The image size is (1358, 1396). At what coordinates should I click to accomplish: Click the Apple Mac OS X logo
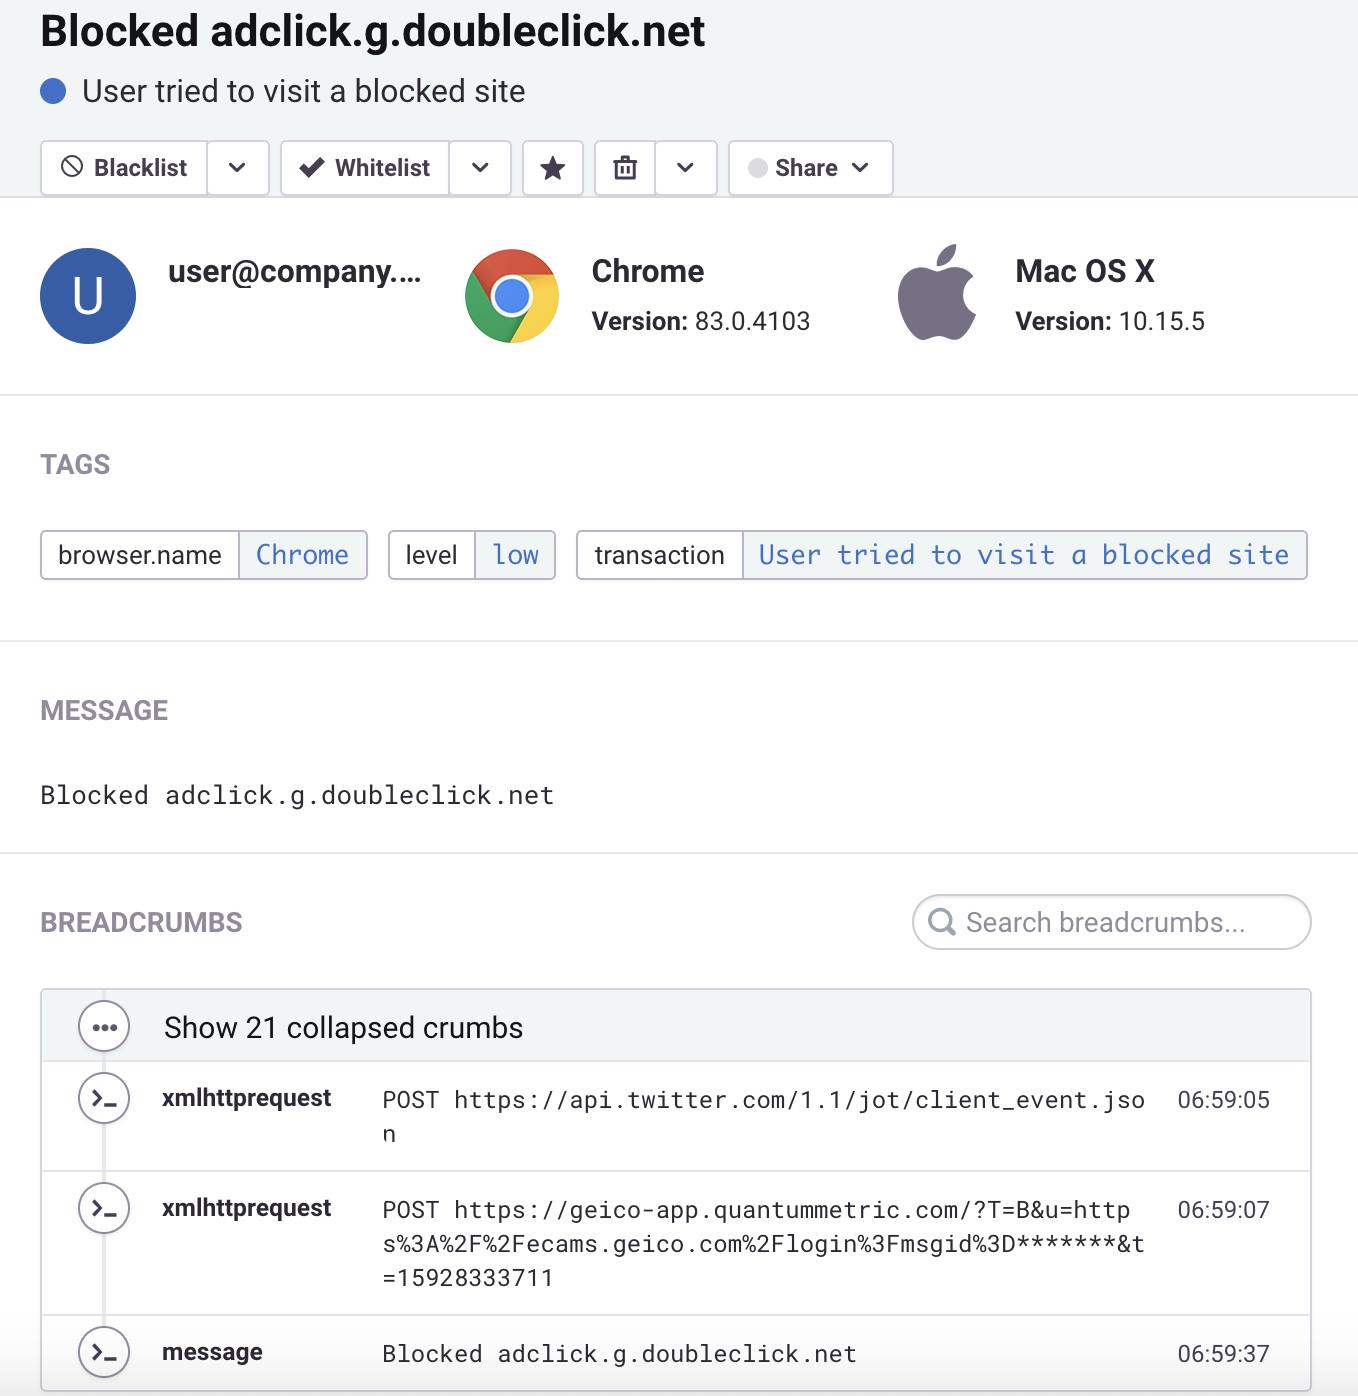[x=937, y=293]
